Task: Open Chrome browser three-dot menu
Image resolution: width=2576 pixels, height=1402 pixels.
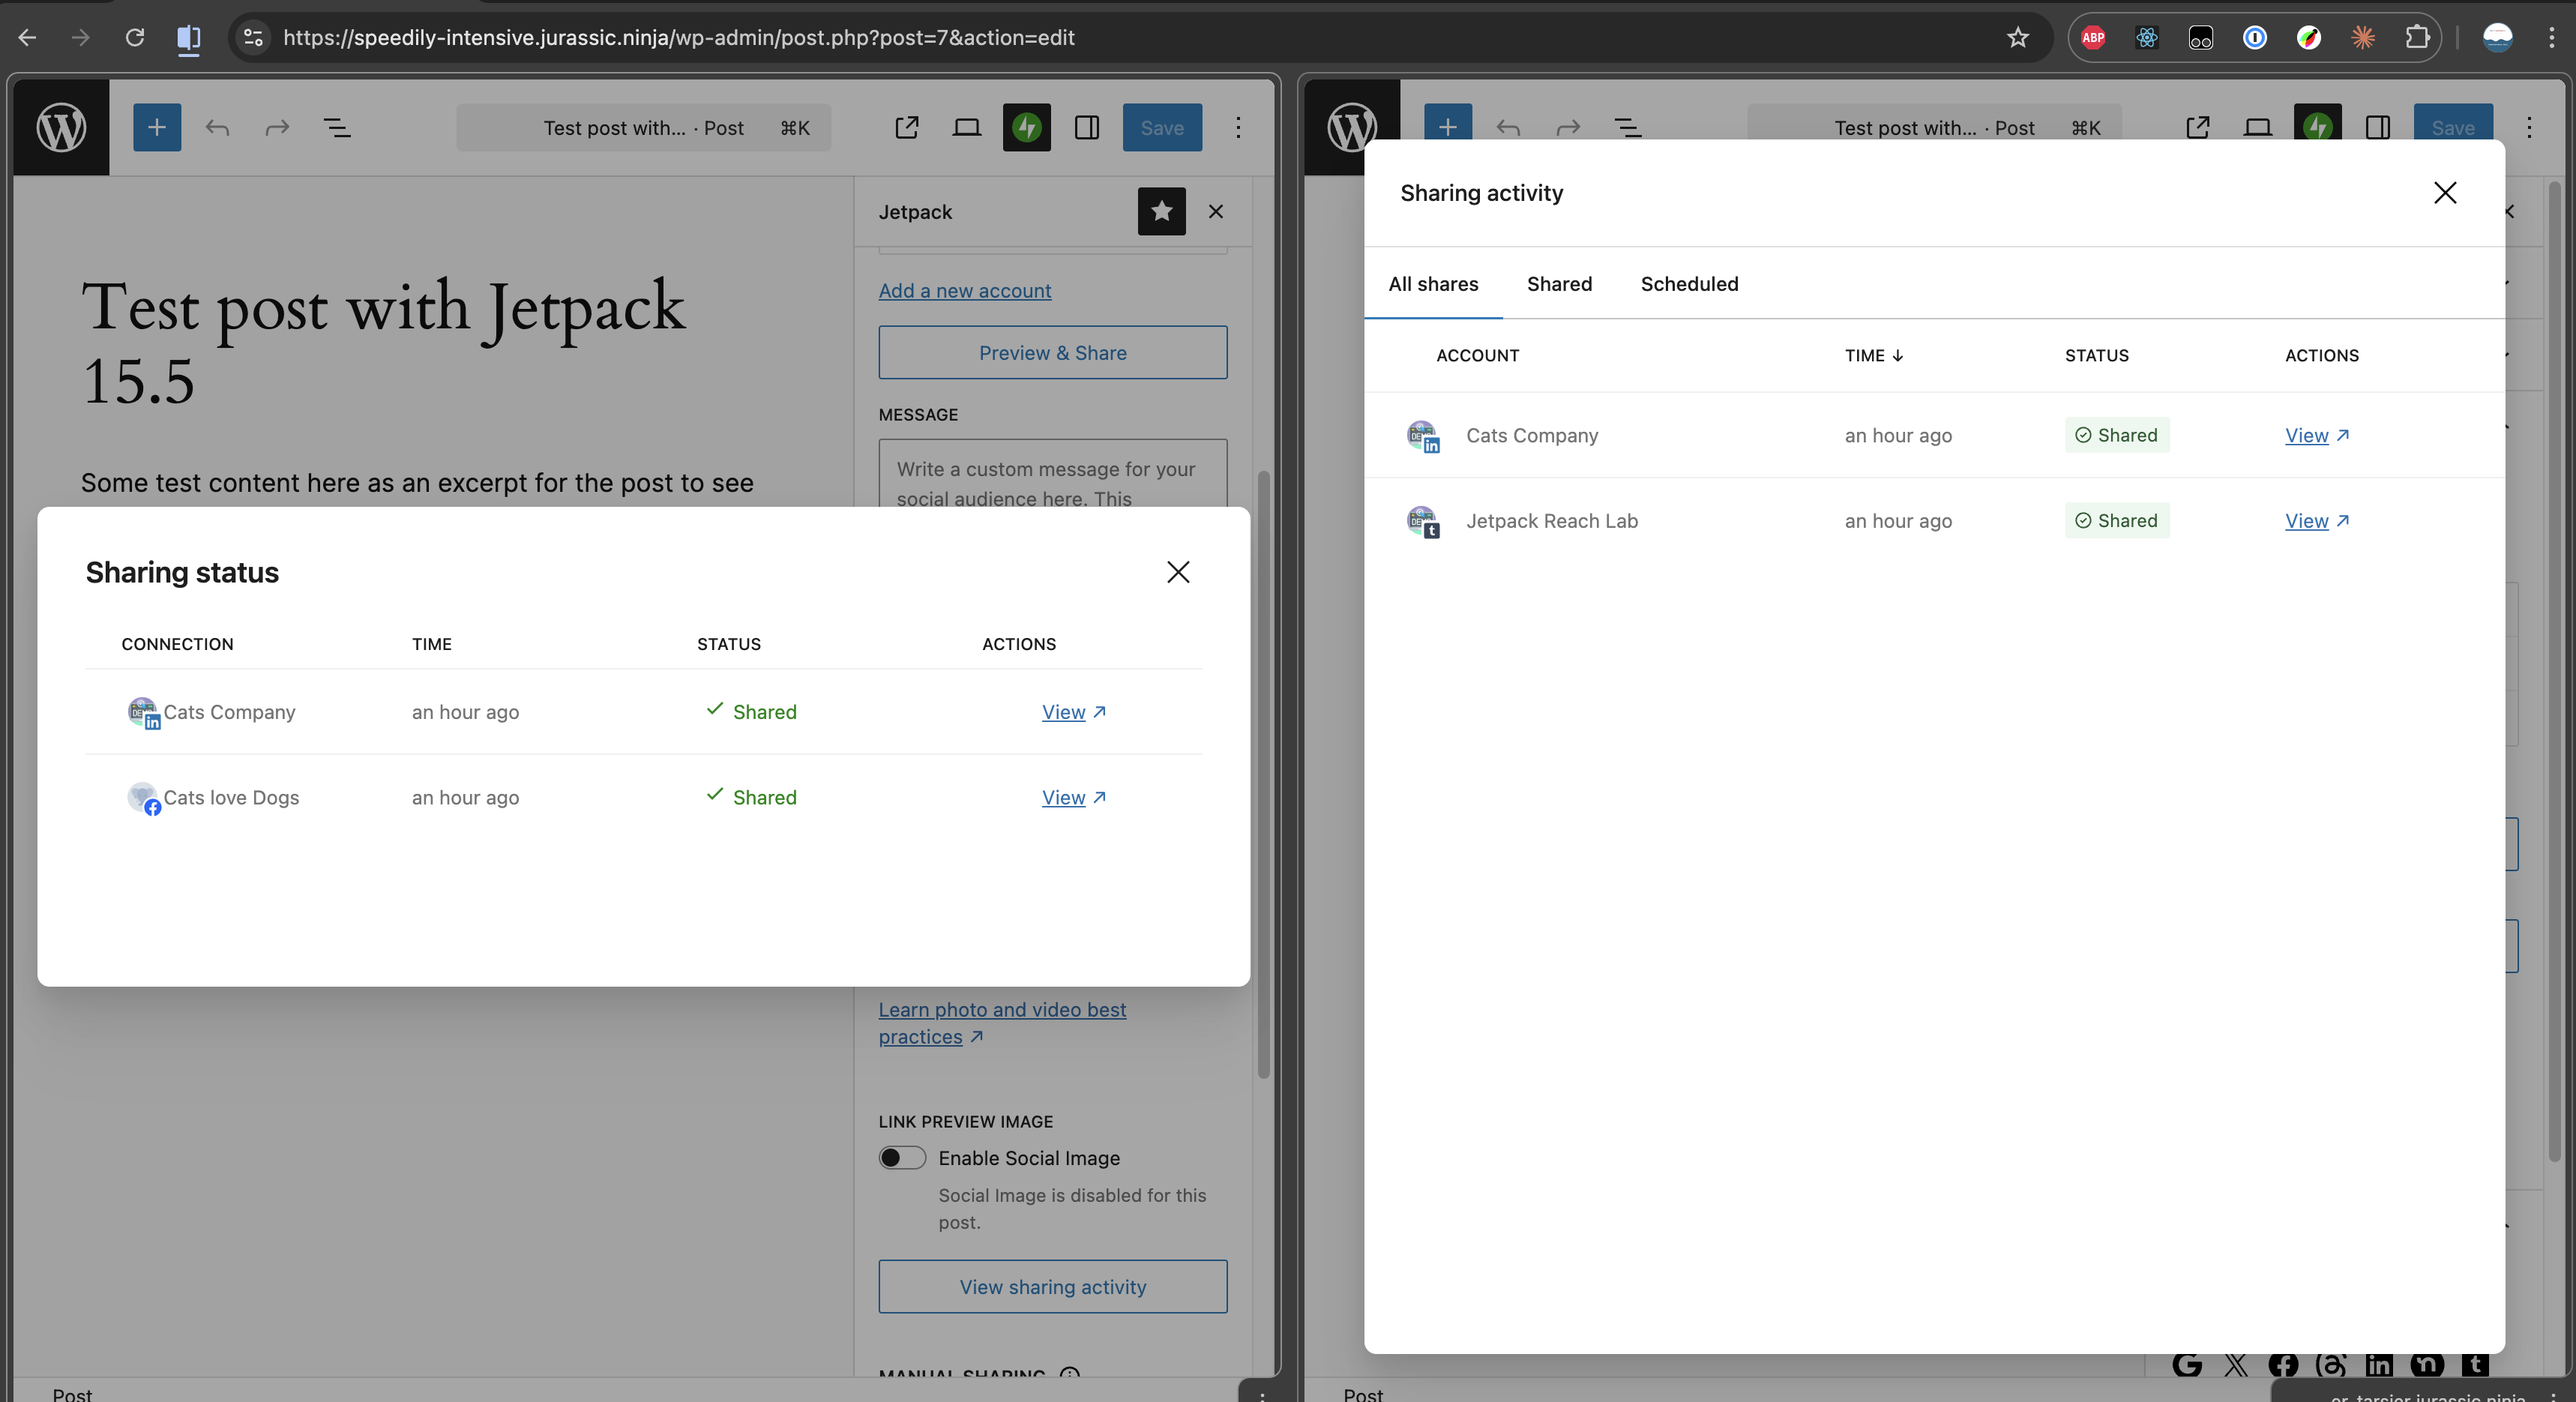Action: tap(2551, 38)
